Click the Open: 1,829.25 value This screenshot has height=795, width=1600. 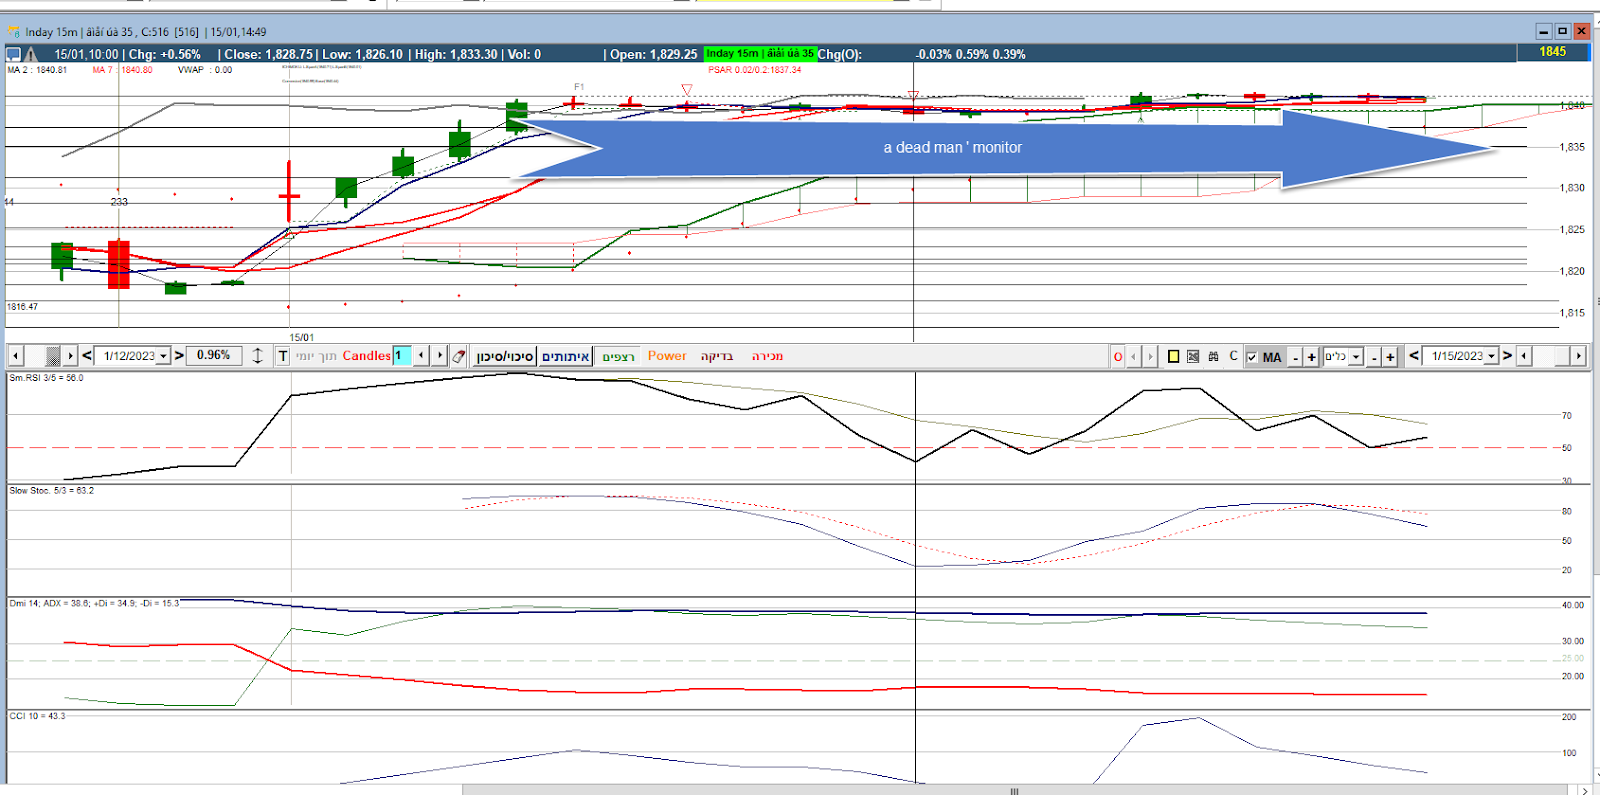tap(654, 54)
